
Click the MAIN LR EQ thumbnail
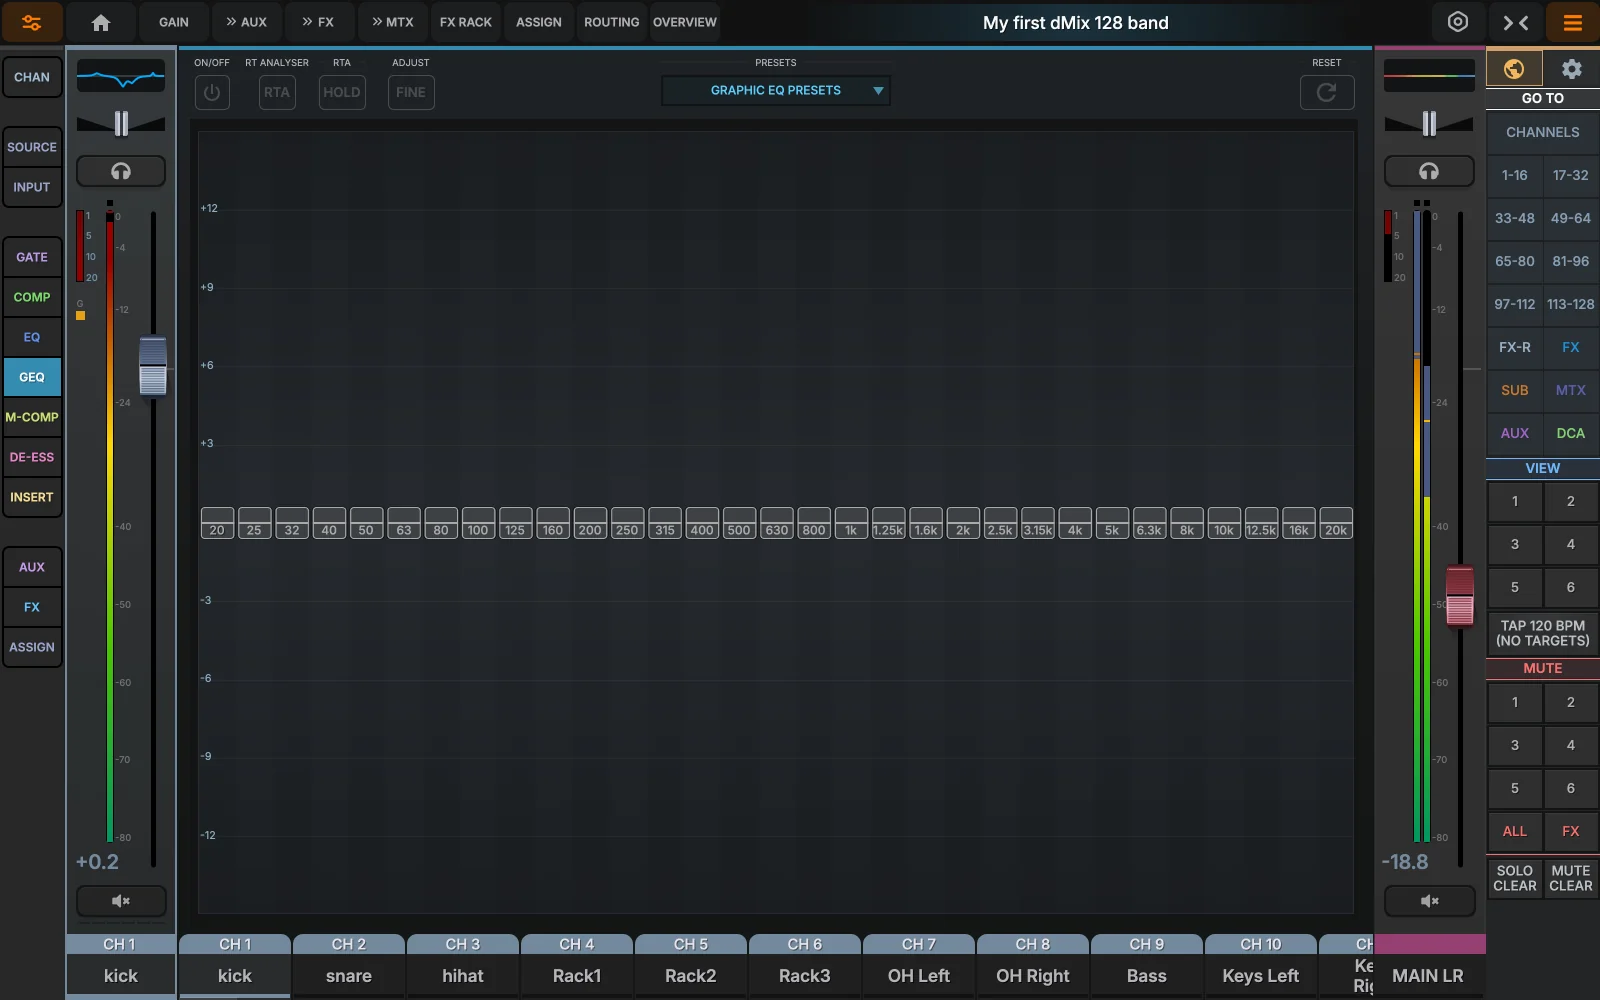tap(1429, 76)
